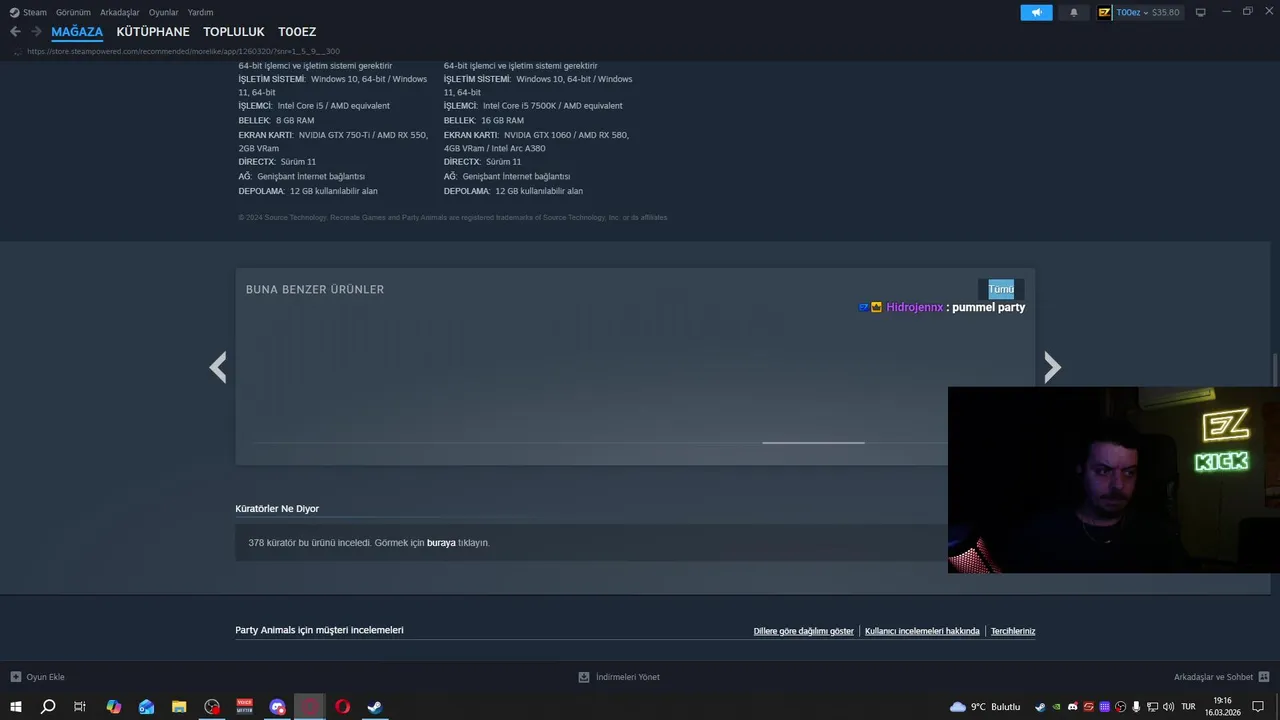
Task: Open the Yardım menu
Action: [x=201, y=12]
